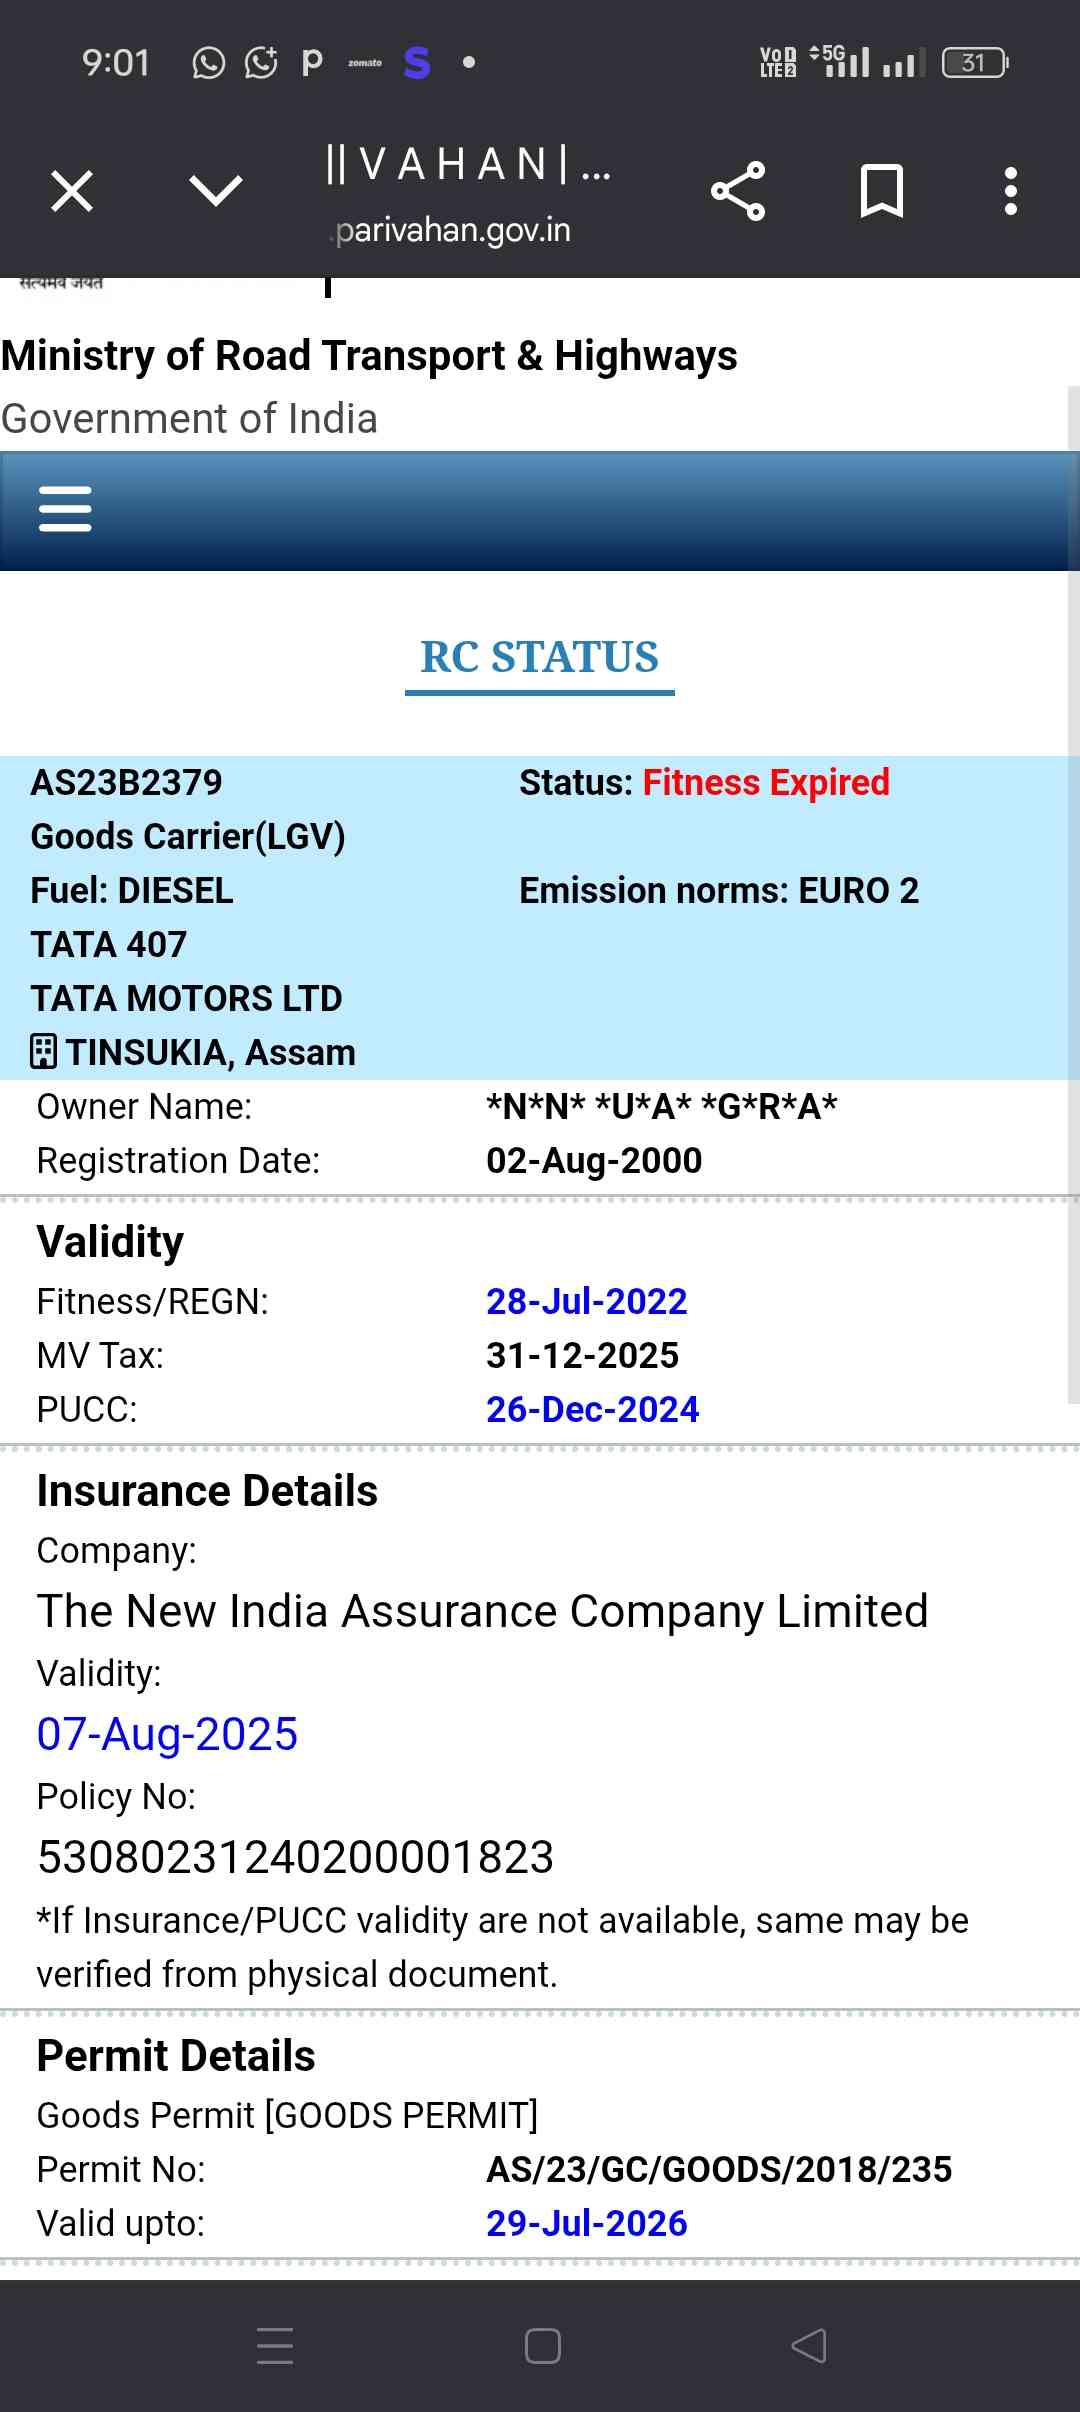Tap the battery indicator in status bar
The width and height of the screenshot is (1080, 2412).
[x=975, y=63]
